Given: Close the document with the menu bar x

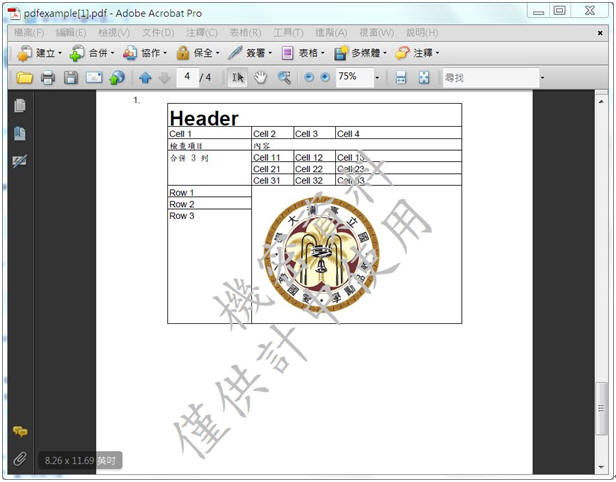Looking at the screenshot, I should (600, 33).
